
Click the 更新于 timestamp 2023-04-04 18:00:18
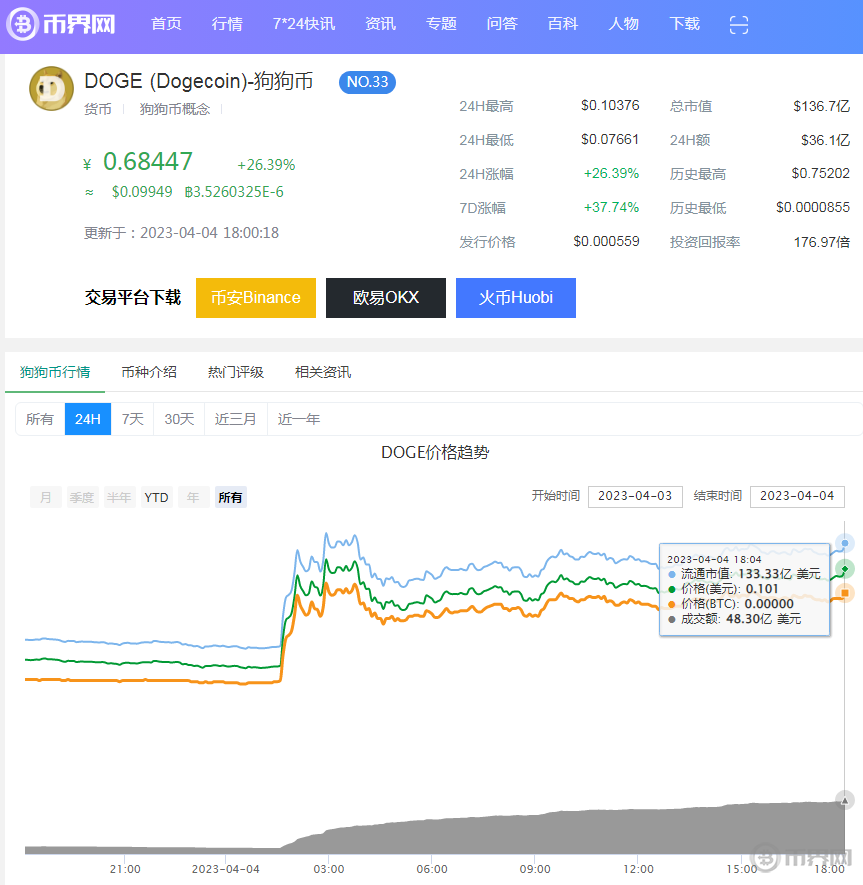click(209, 233)
